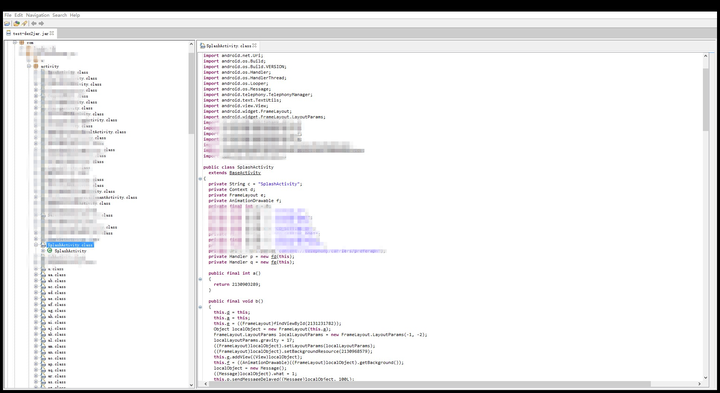Click the Back navigation arrow
Viewport: 720px width, 393px height.
pyautogui.click(x=34, y=23)
